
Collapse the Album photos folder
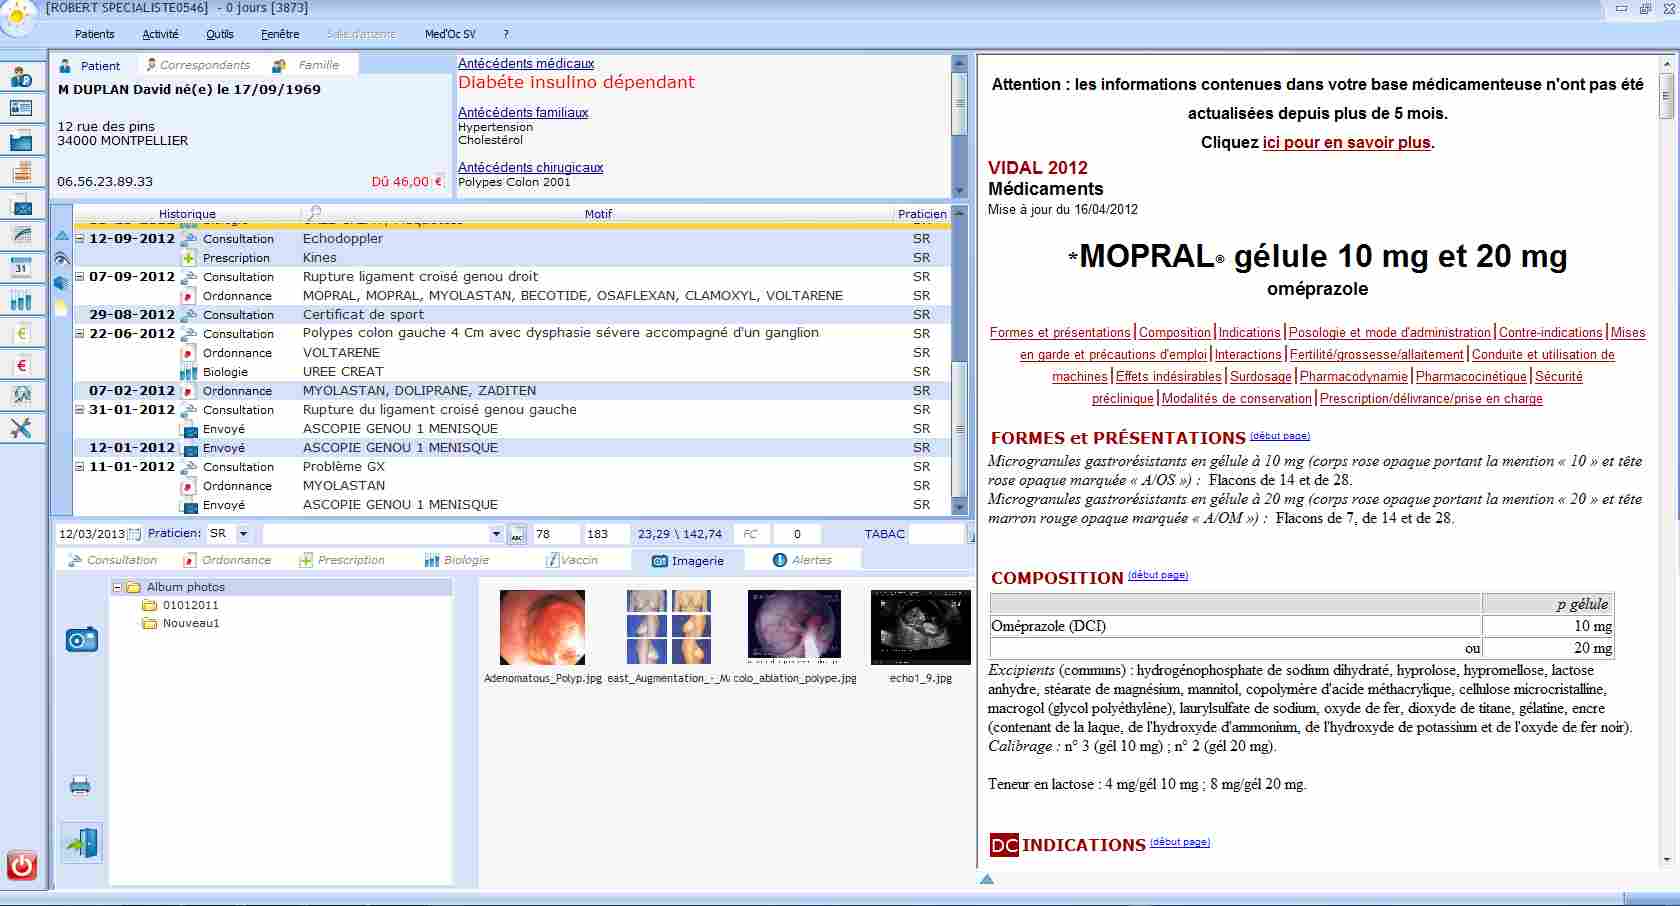[x=117, y=588]
